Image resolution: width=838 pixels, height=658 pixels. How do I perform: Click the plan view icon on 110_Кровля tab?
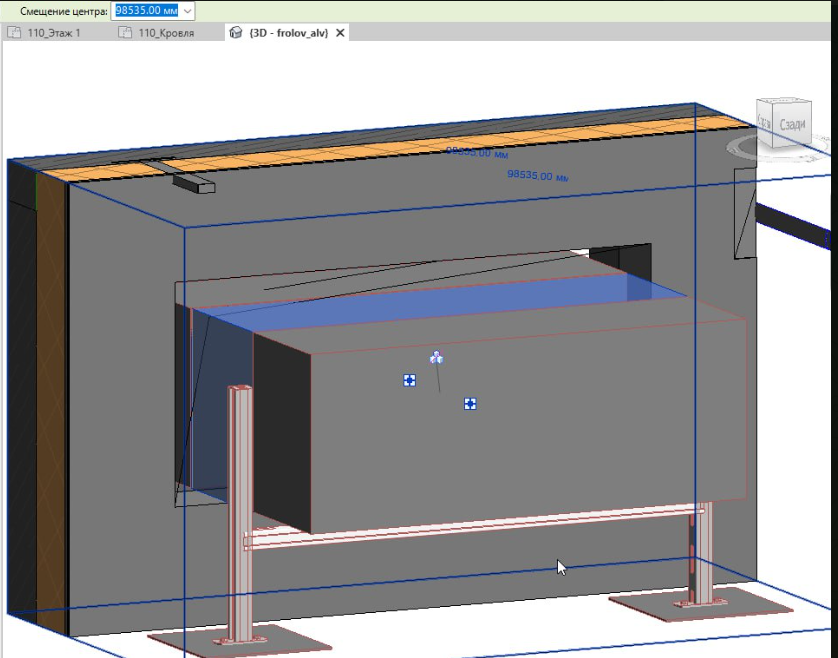[x=125, y=33]
